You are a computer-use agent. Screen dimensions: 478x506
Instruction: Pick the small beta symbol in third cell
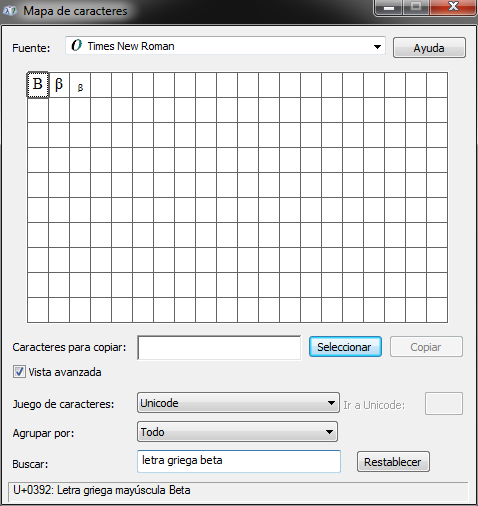pos(80,85)
